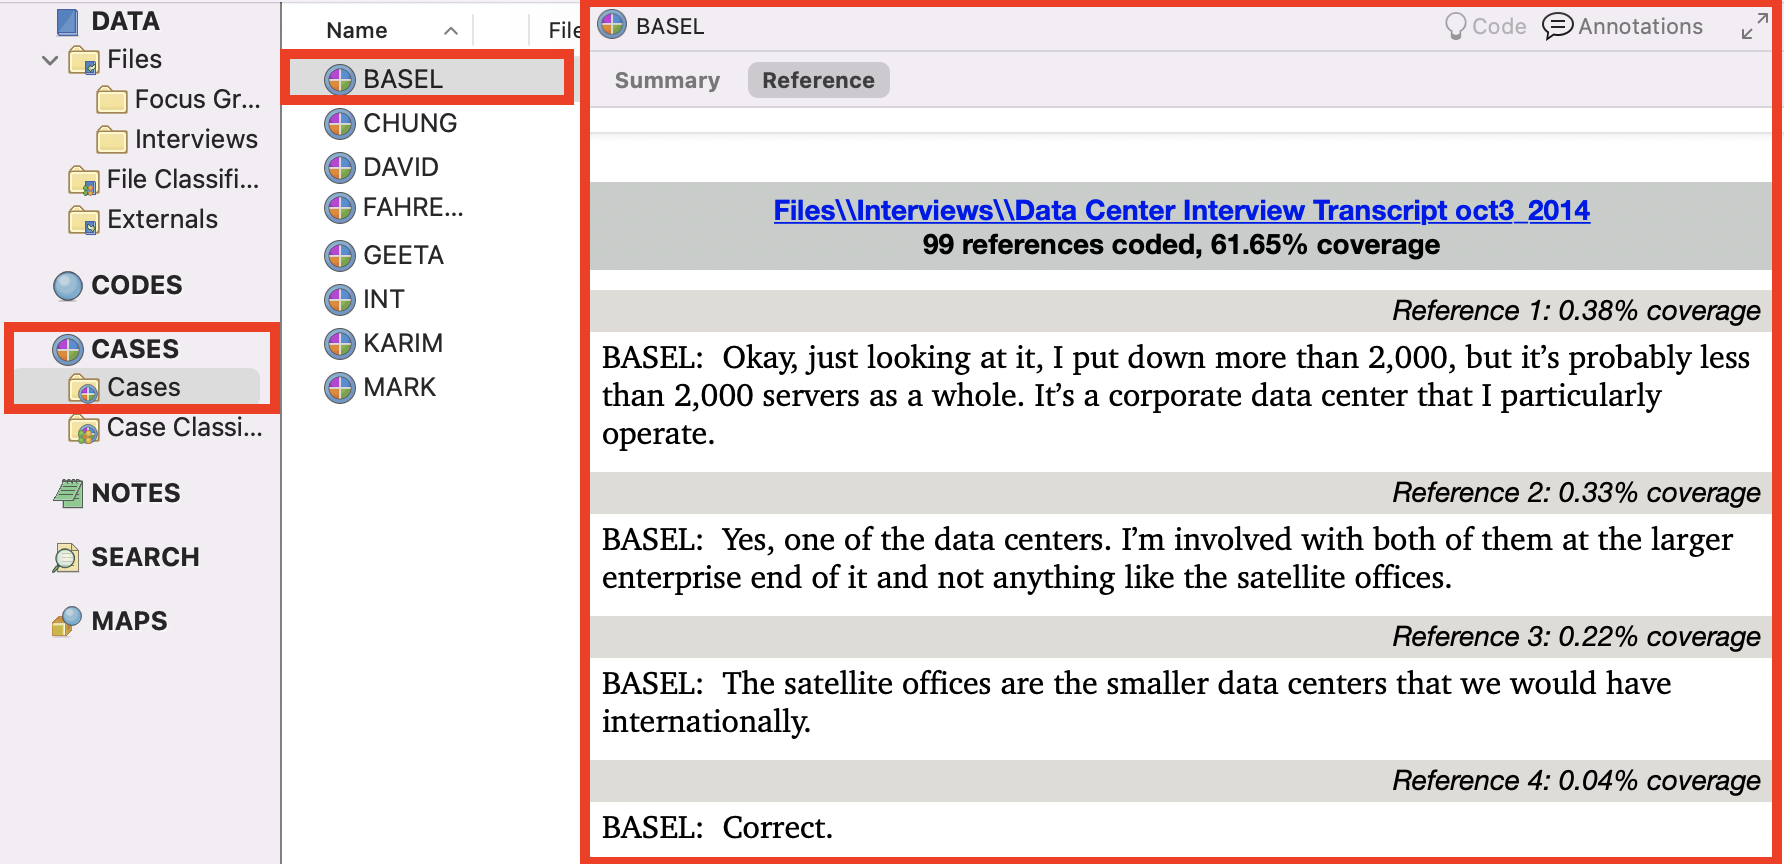Click the BASEL icon in detail header
Viewport: 1784px width, 864px height.
tap(612, 25)
